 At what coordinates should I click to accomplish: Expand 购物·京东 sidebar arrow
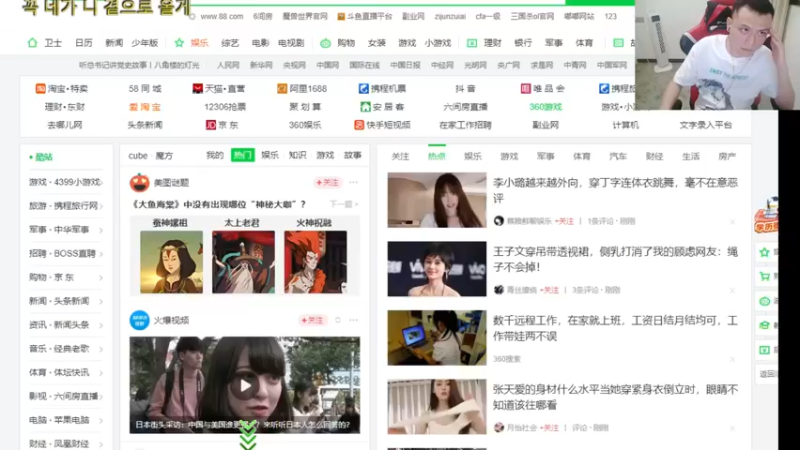[101, 278]
